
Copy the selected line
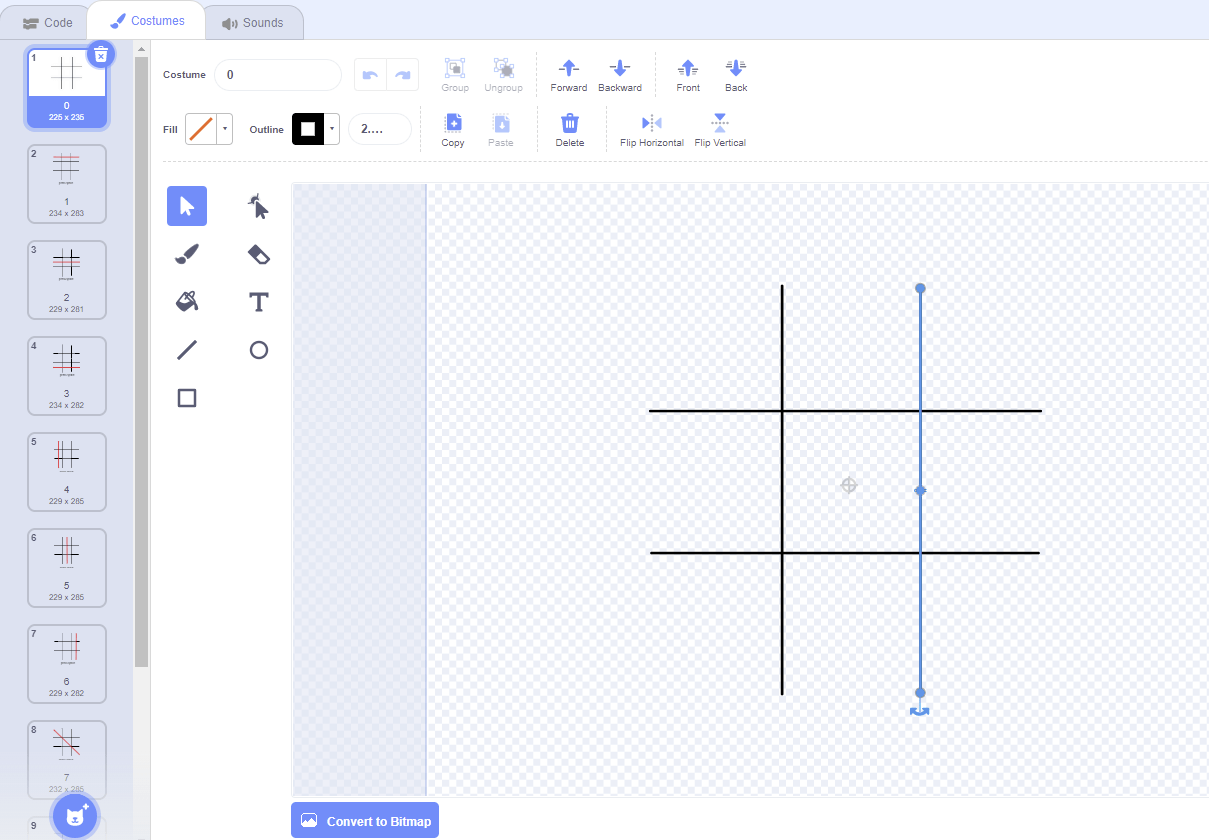[453, 130]
